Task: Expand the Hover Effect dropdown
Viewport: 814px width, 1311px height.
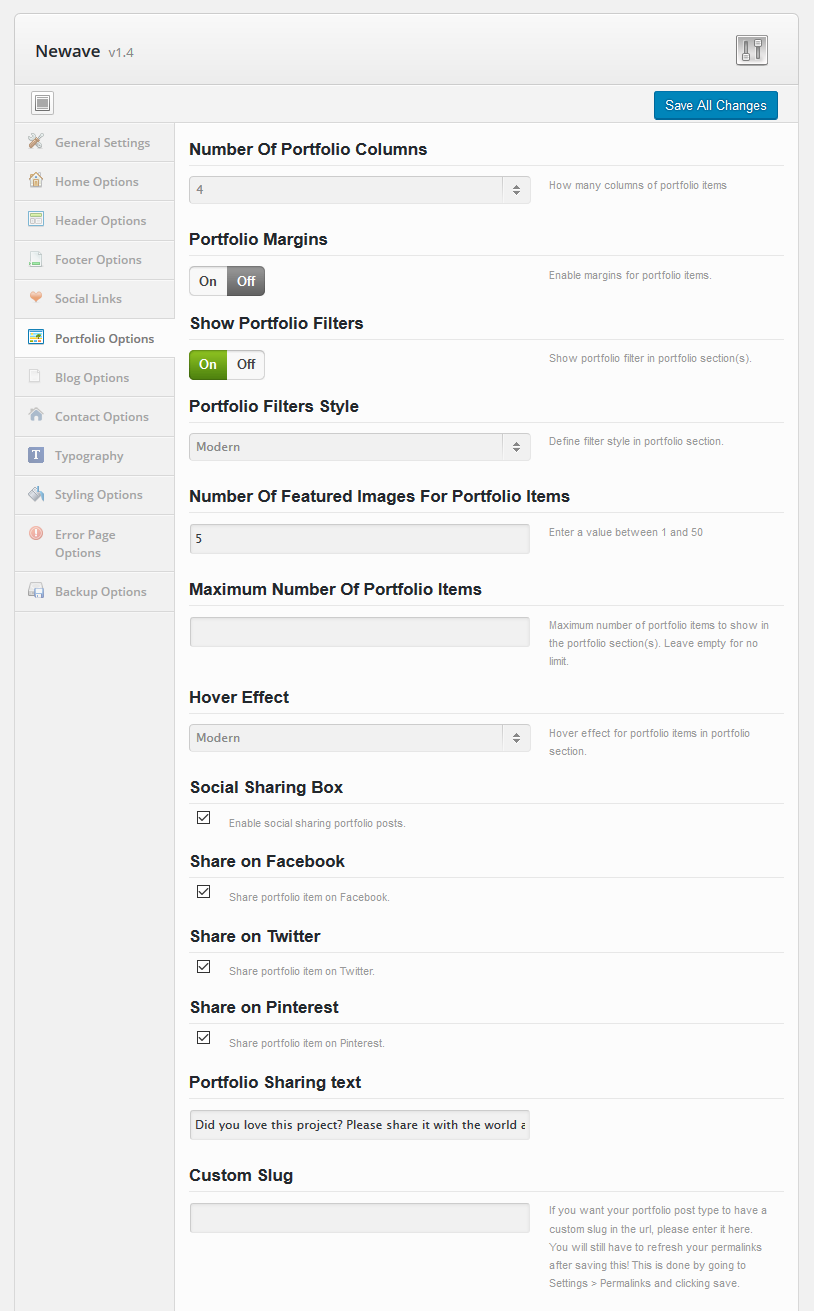Action: (360, 737)
